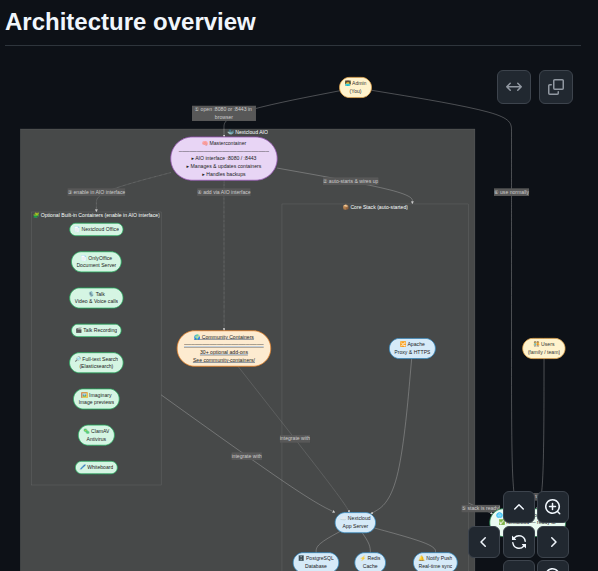Pan the diagram right

coord(553,542)
